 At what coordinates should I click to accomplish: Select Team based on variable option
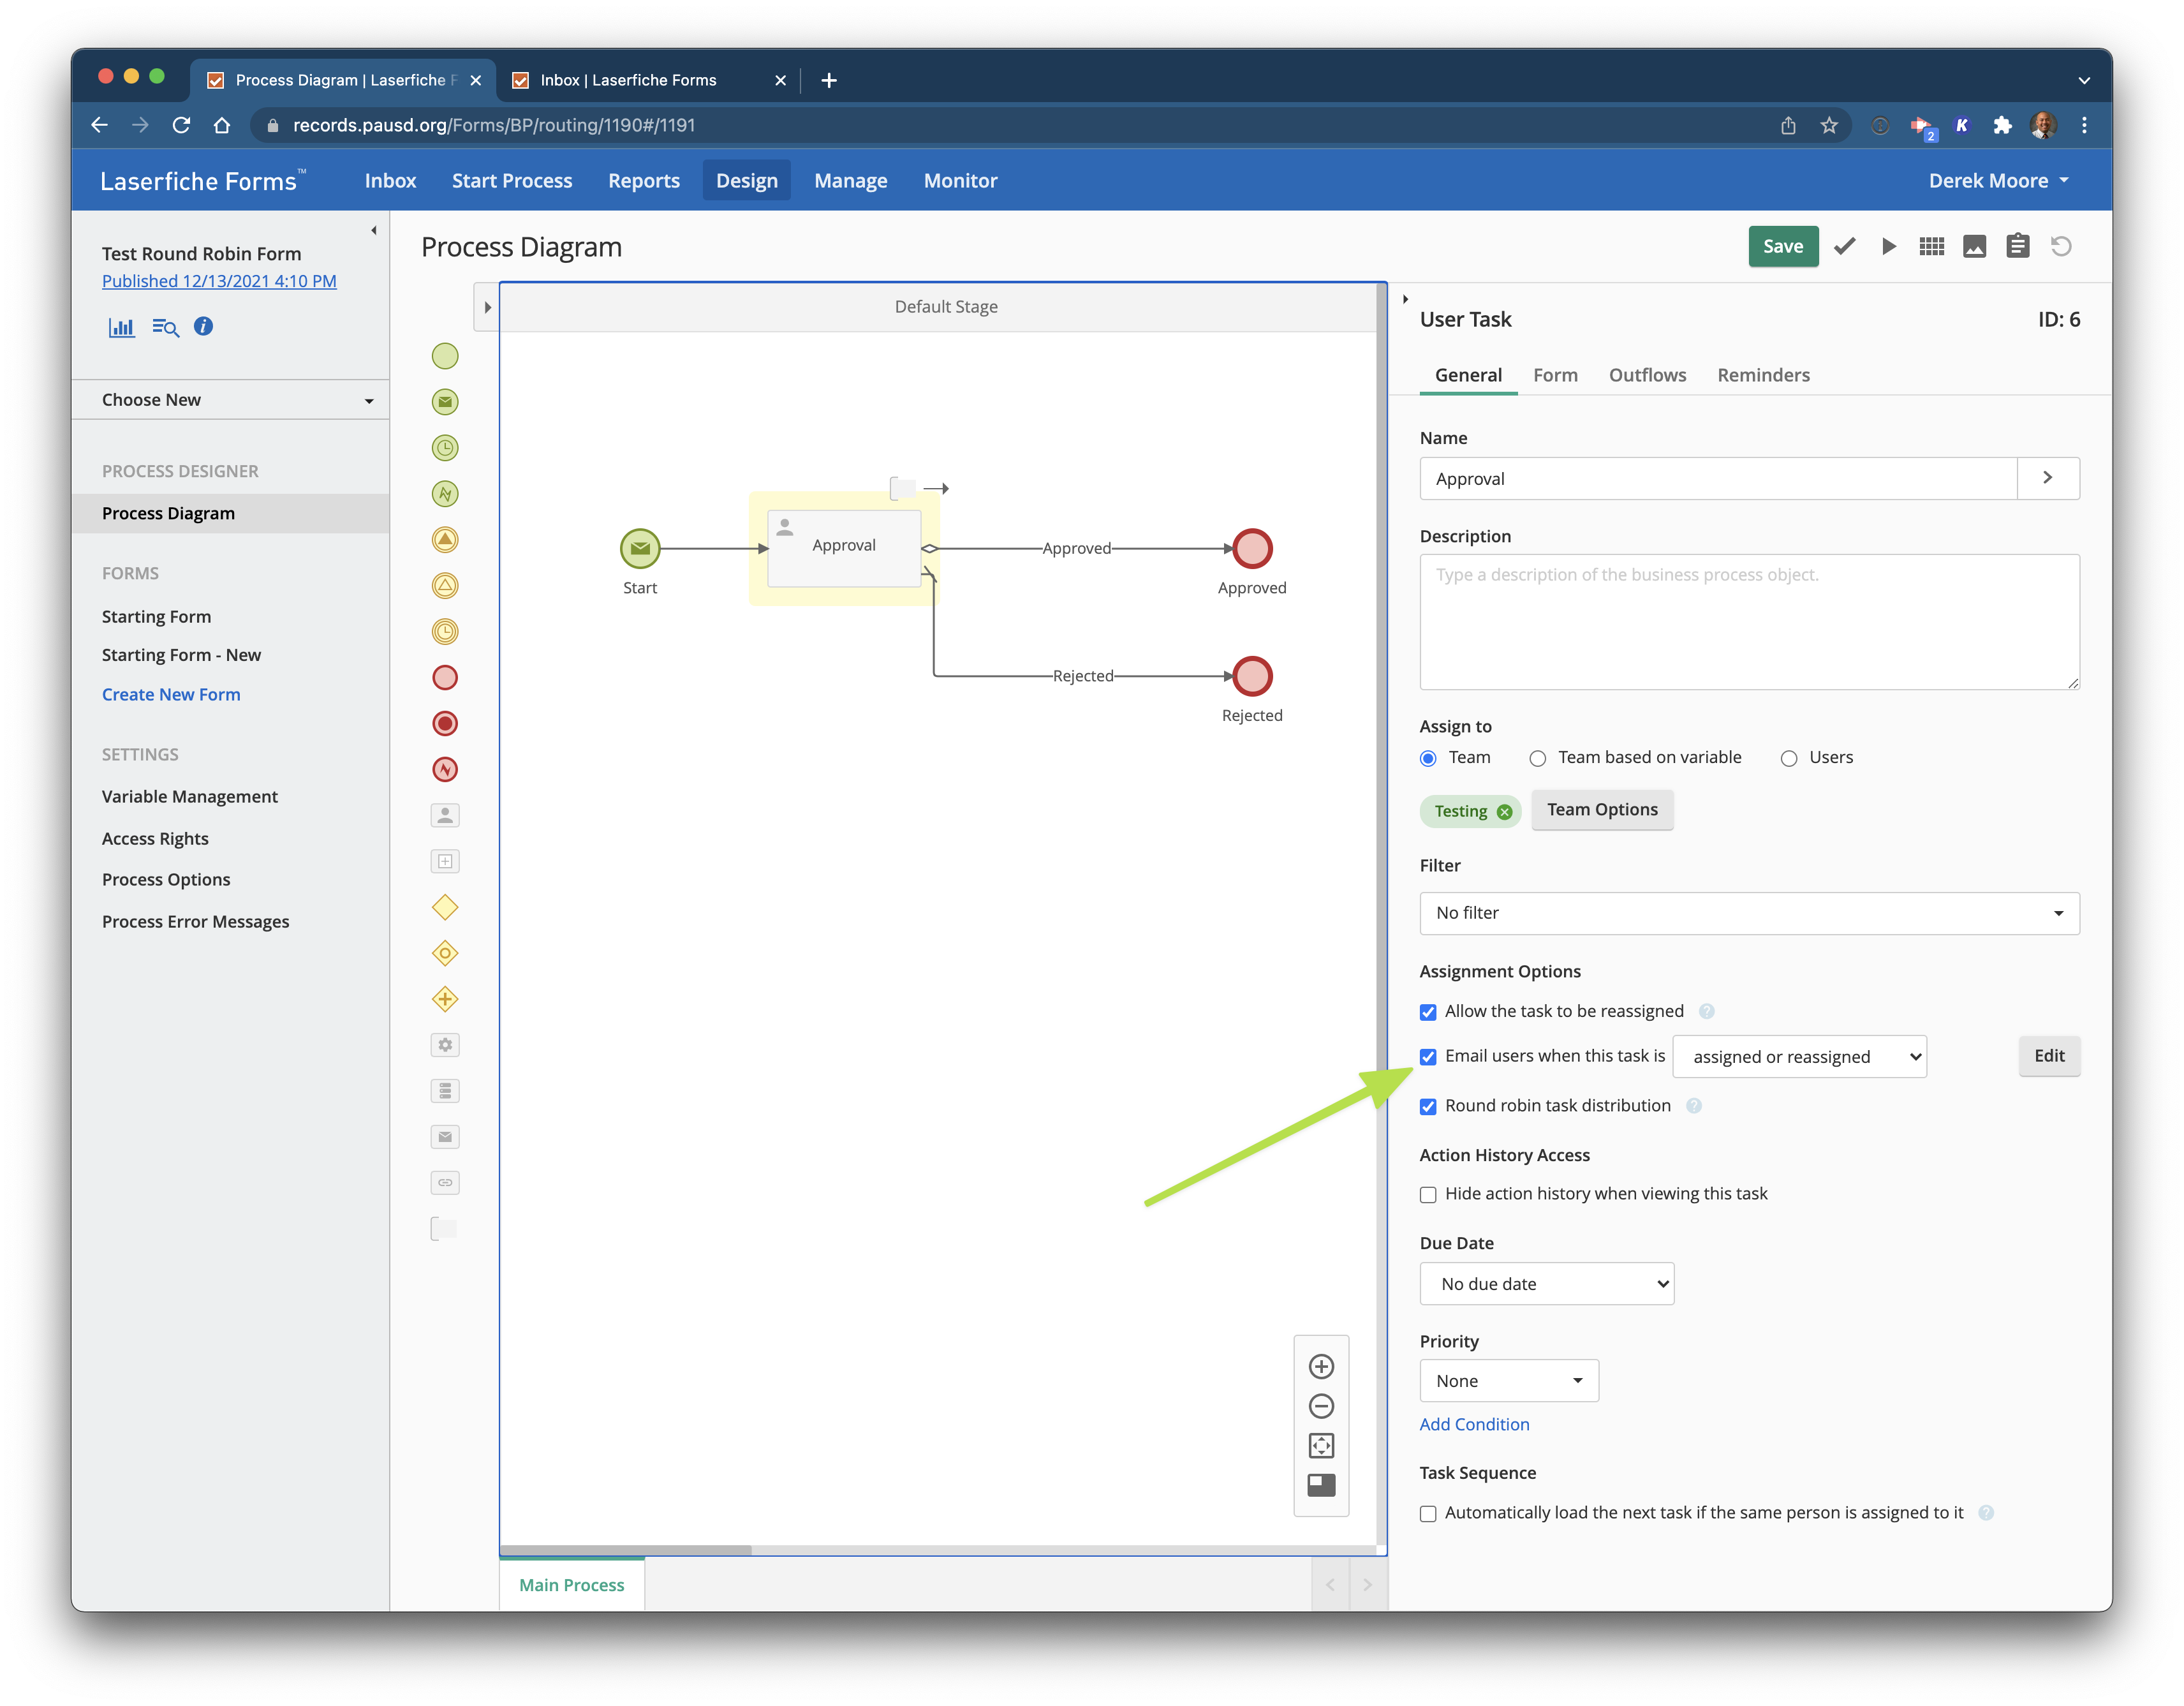[x=1538, y=758]
